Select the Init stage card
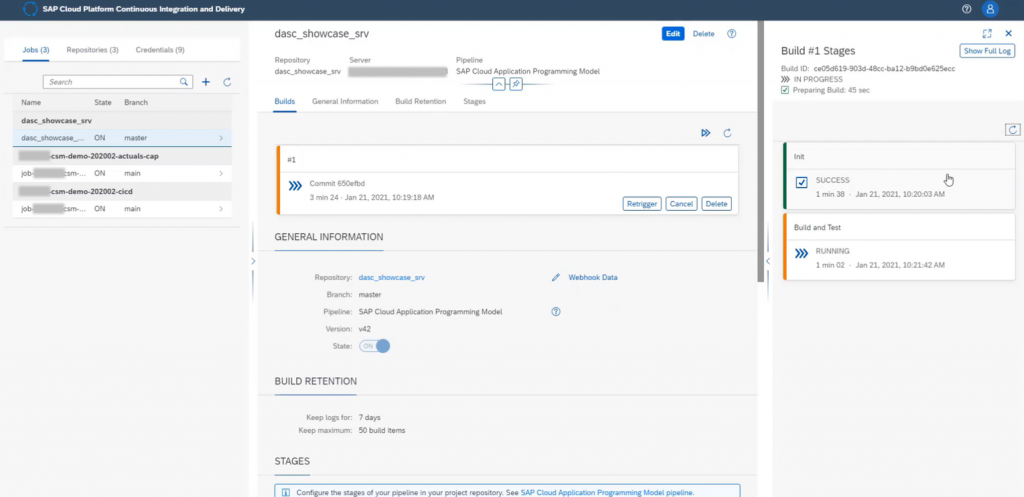The image size is (1024, 497). (899, 176)
